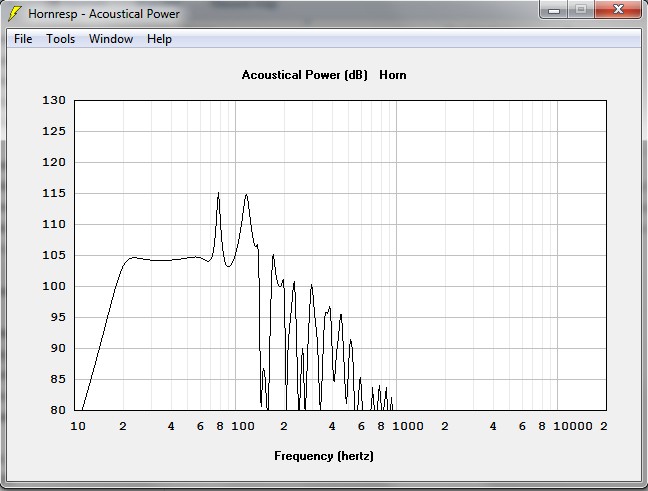Close the Acoustical Power window
This screenshot has width=648, height=491.
tap(618, 10)
